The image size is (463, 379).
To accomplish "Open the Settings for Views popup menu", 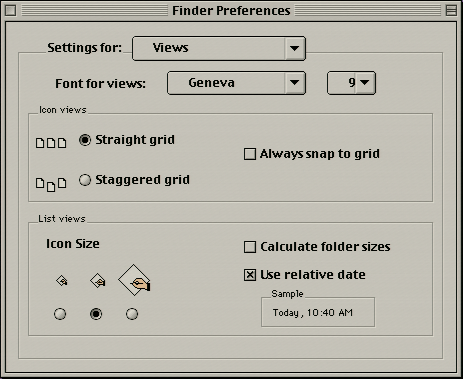I will pyautogui.click(x=219, y=48).
